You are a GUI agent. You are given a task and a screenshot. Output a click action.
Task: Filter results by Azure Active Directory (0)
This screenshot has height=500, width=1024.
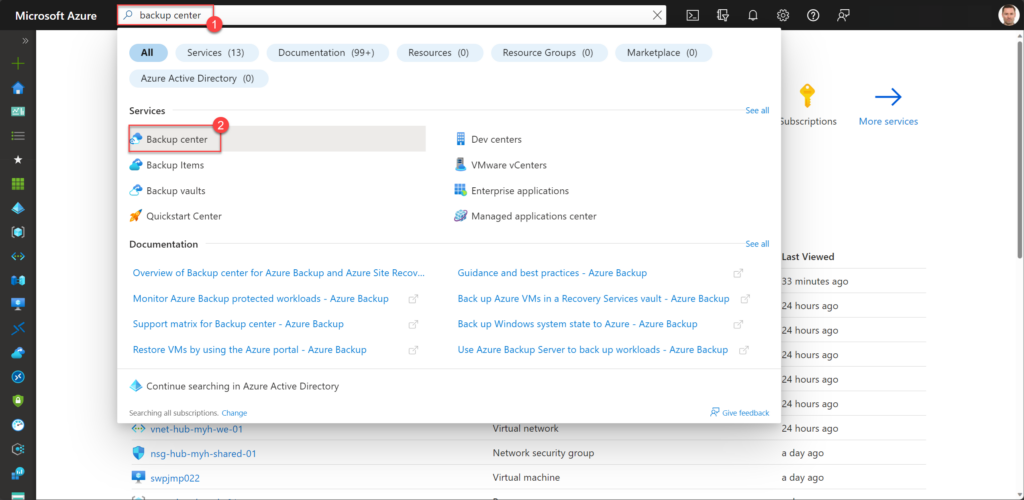(199, 78)
